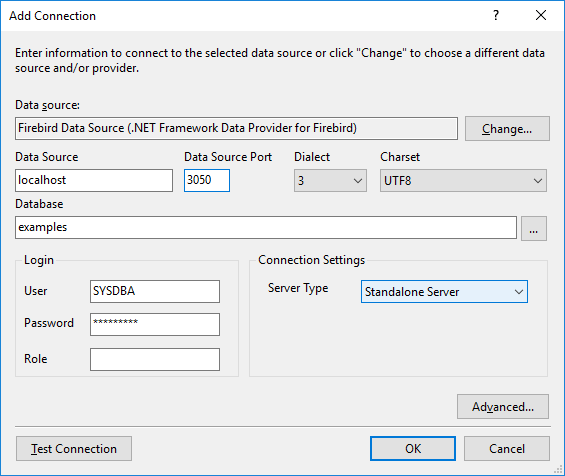Image resolution: width=565 pixels, height=476 pixels.
Task: Open the Charset UTF8 dropdown
Action: (x=463, y=181)
